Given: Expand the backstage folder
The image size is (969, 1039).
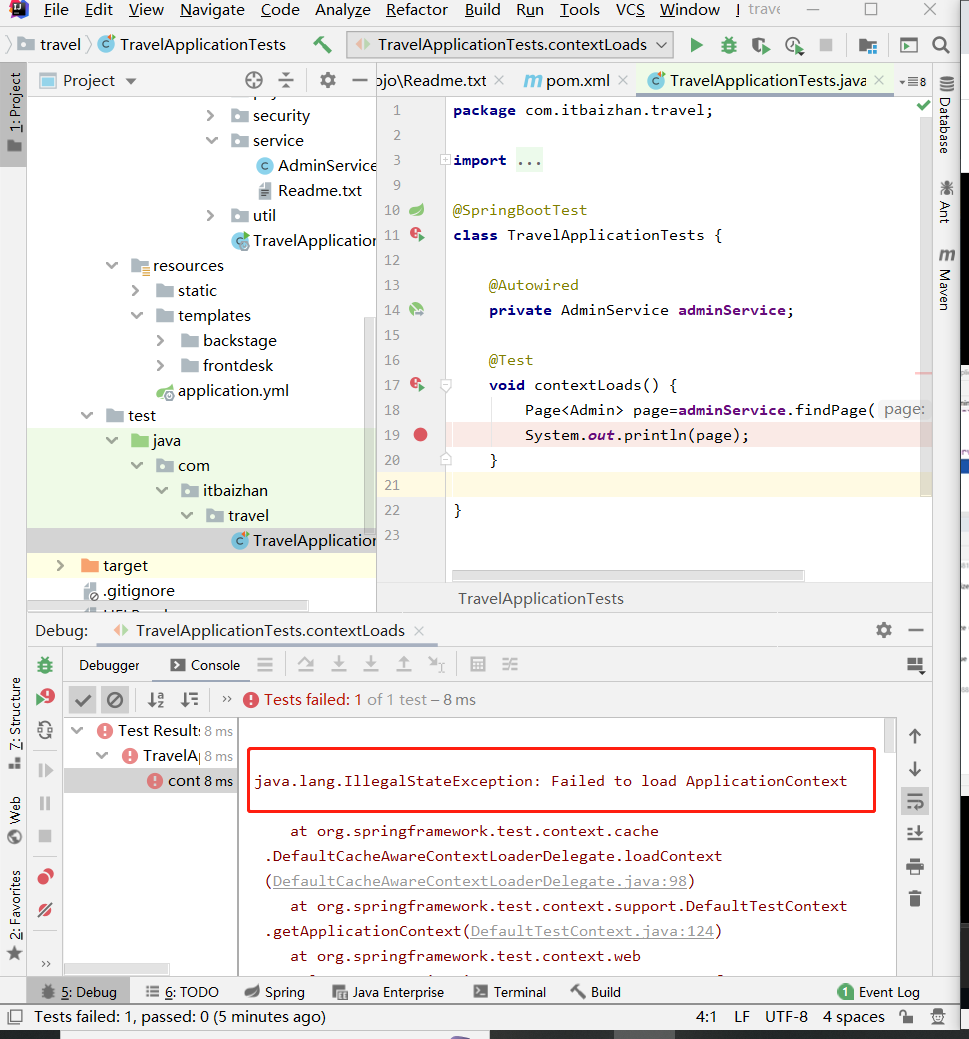Looking at the screenshot, I should [160, 341].
